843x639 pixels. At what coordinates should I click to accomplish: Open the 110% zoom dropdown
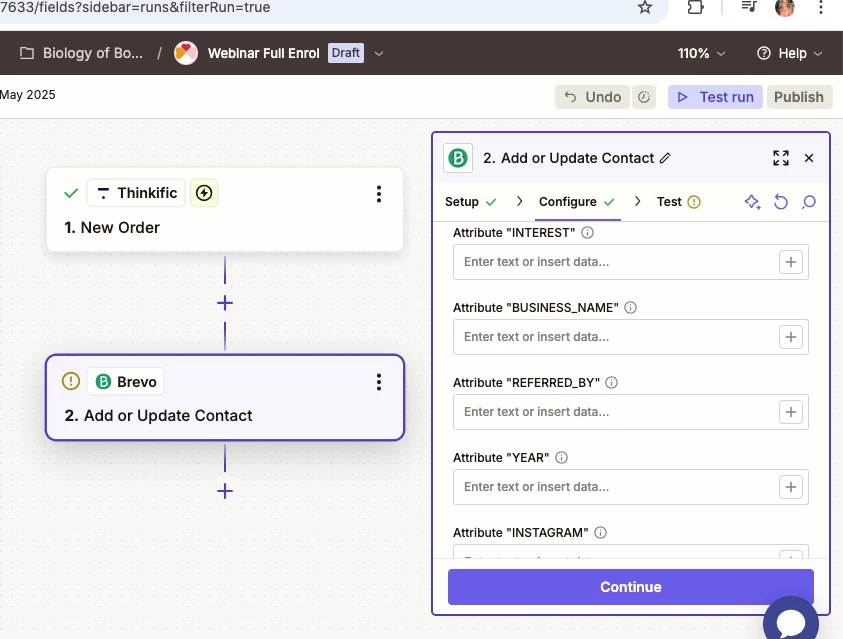701,53
